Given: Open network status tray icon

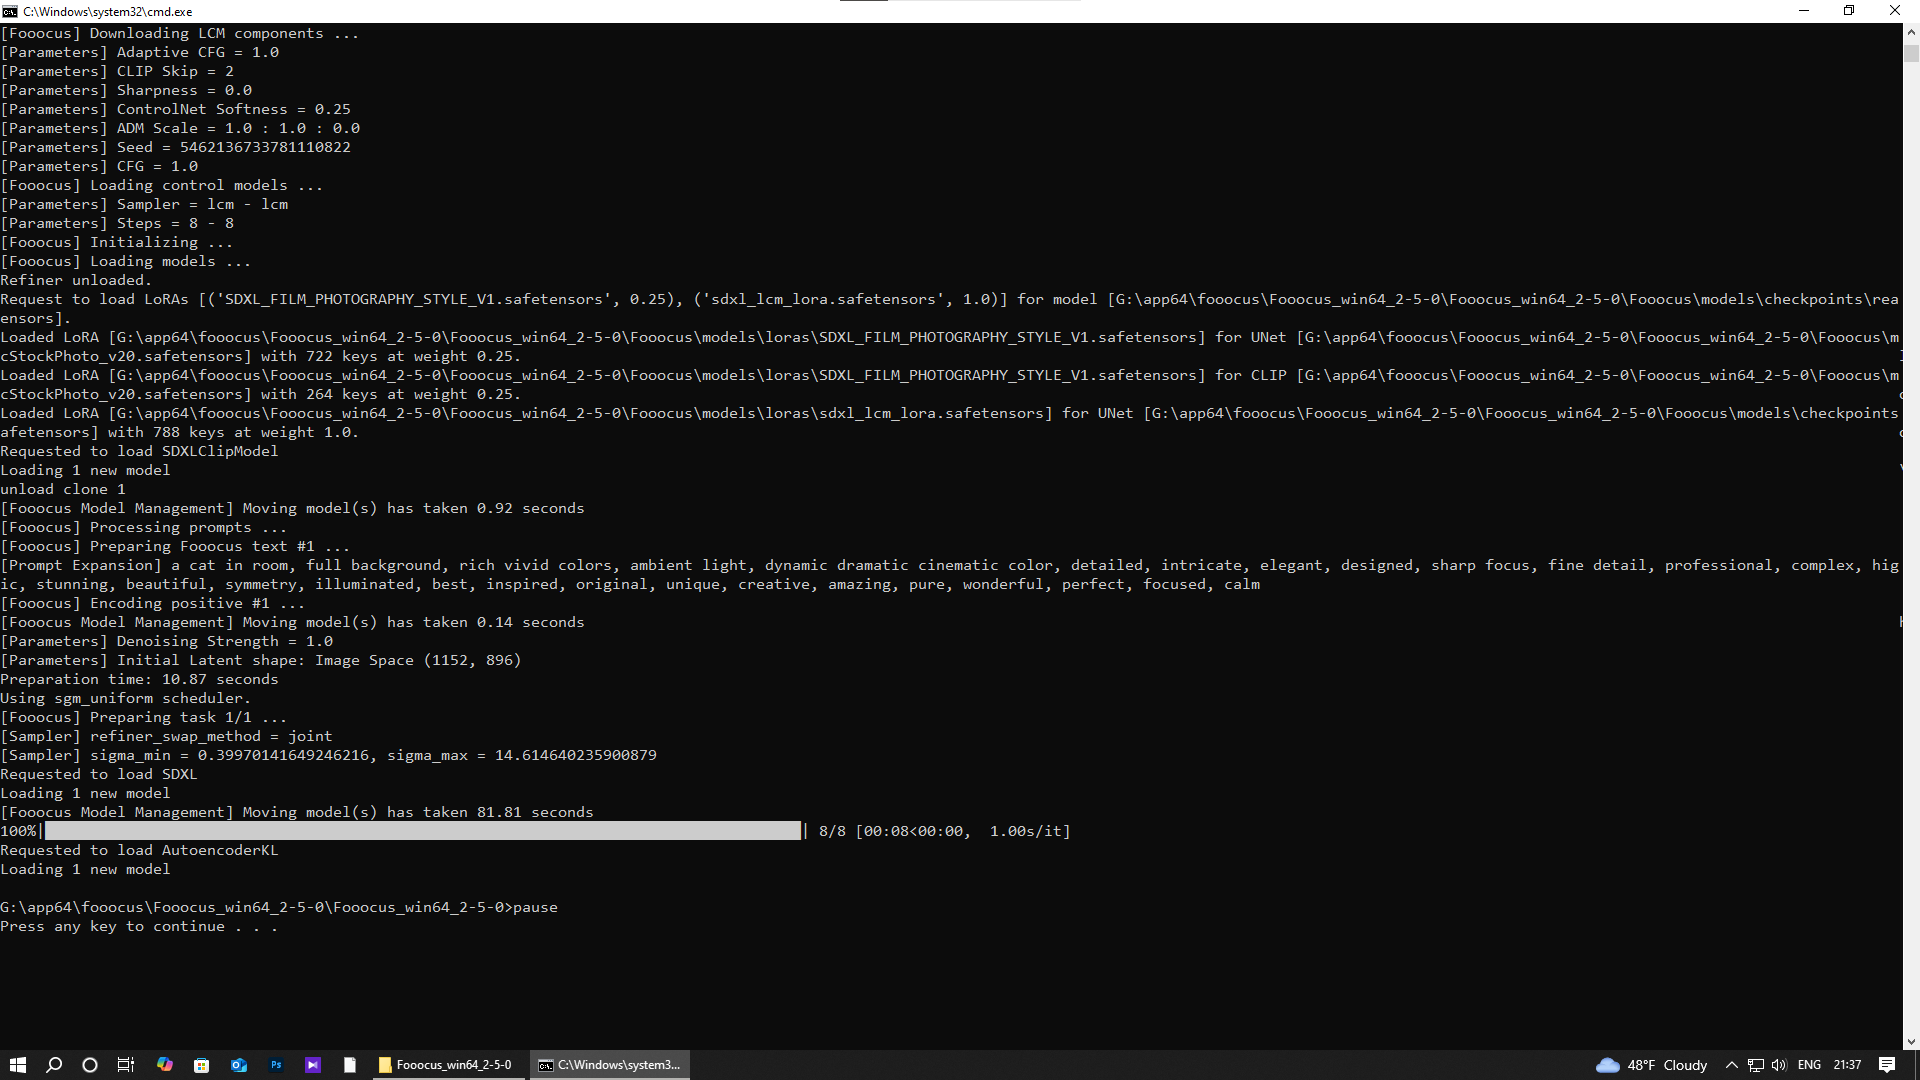Looking at the screenshot, I should click(1755, 1065).
